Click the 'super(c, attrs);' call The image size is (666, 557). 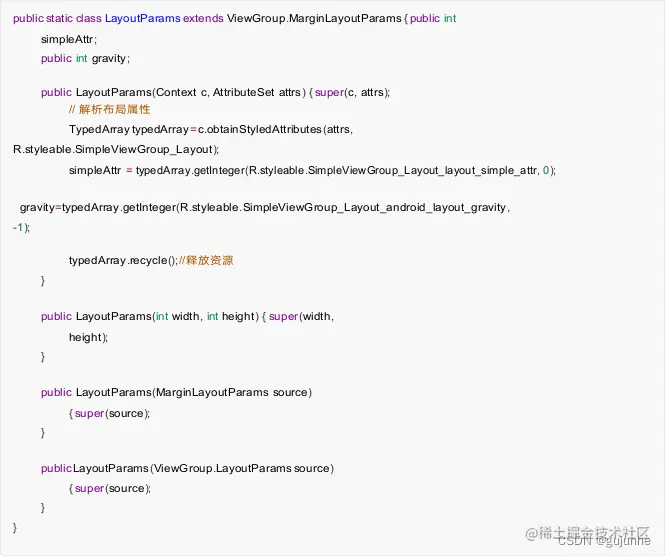[352, 92]
